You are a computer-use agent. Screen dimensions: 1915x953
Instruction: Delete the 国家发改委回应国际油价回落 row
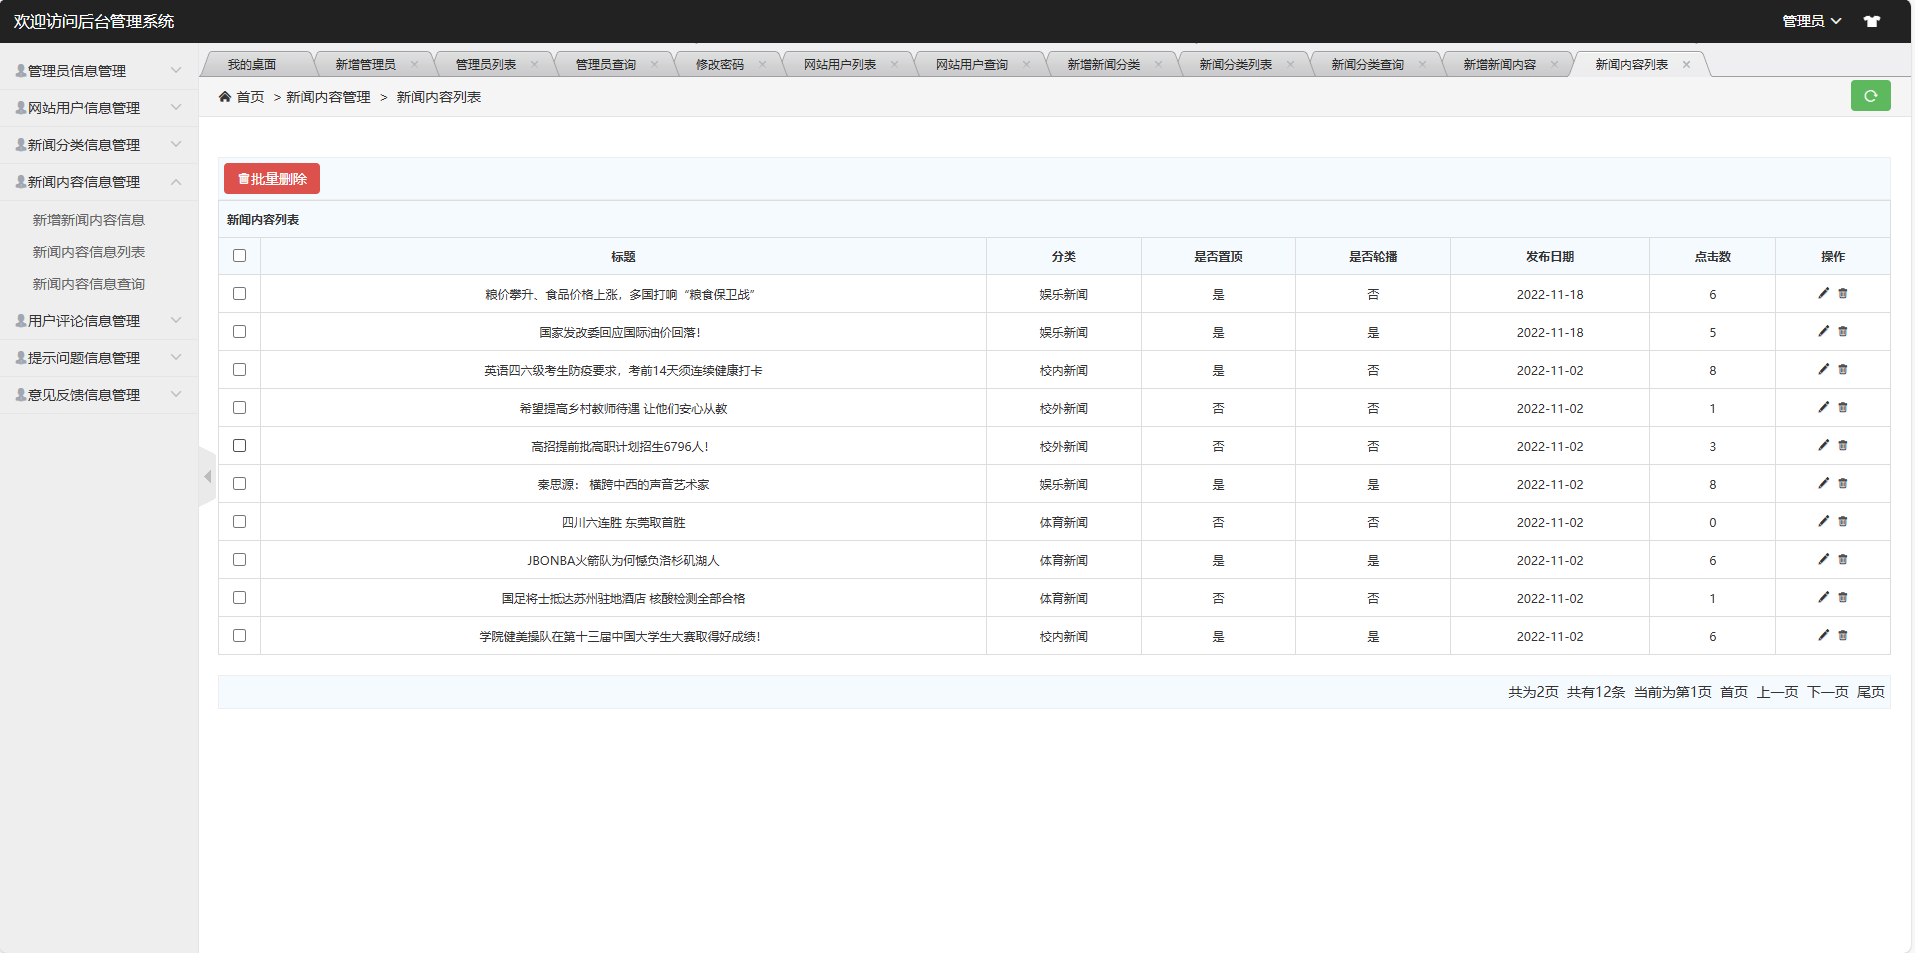[x=1843, y=331]
